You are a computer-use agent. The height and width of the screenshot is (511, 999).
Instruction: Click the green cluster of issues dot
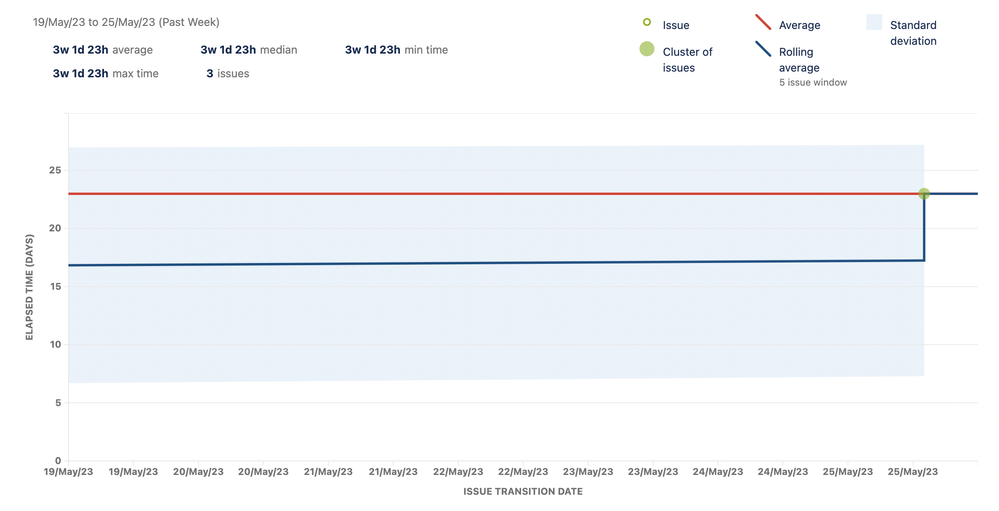pos(924,194)
